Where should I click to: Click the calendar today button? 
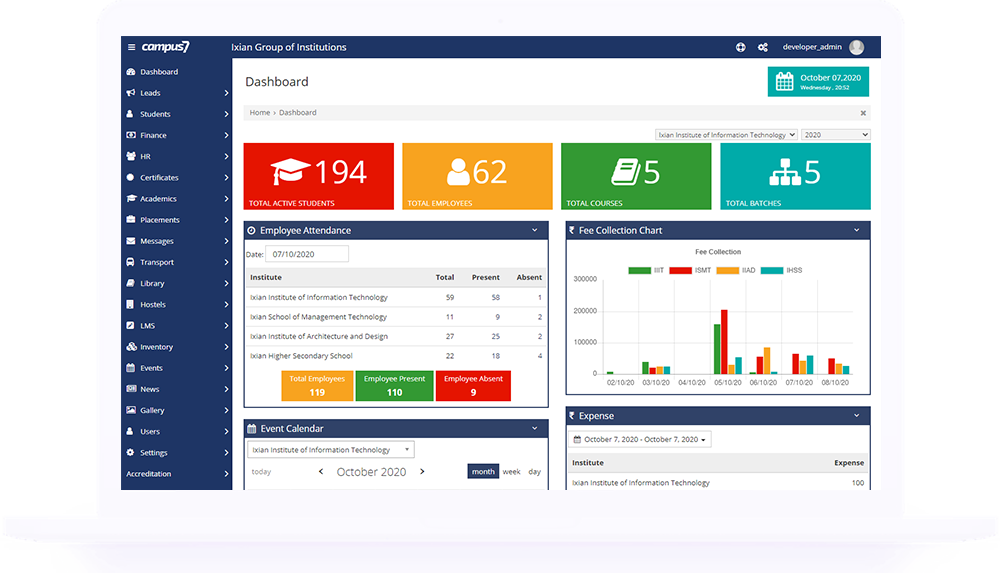pyautogui.click(x=261, y=472)
